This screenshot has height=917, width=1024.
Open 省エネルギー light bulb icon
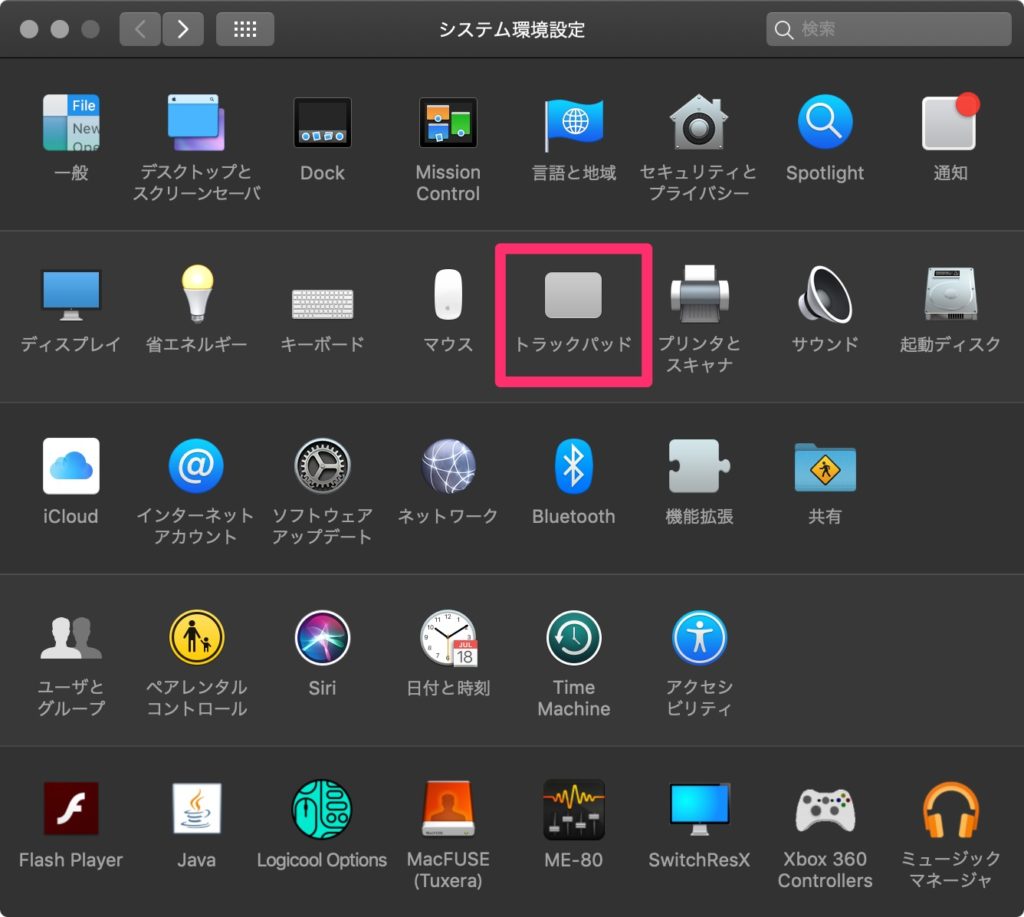197,293
